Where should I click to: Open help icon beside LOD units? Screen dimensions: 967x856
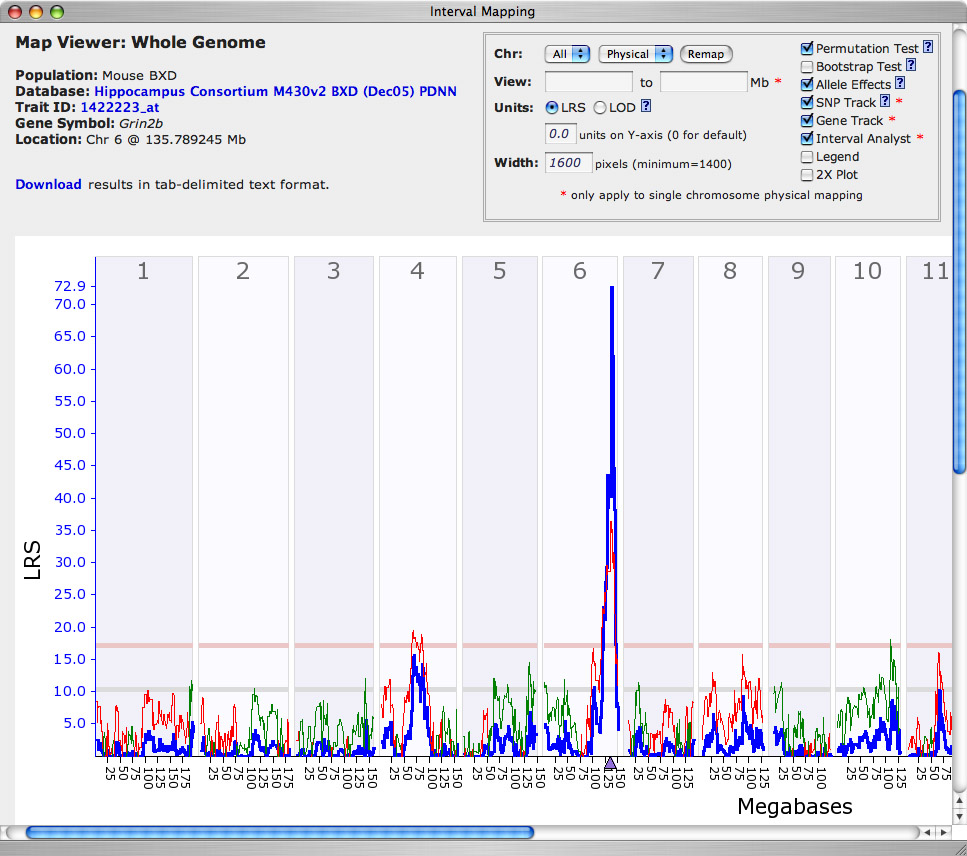(646, 107)
